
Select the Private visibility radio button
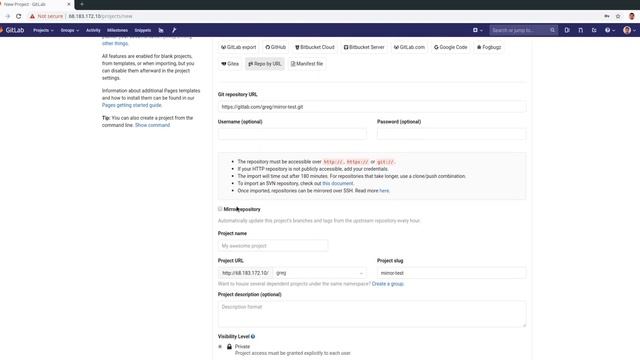point(220,347)
